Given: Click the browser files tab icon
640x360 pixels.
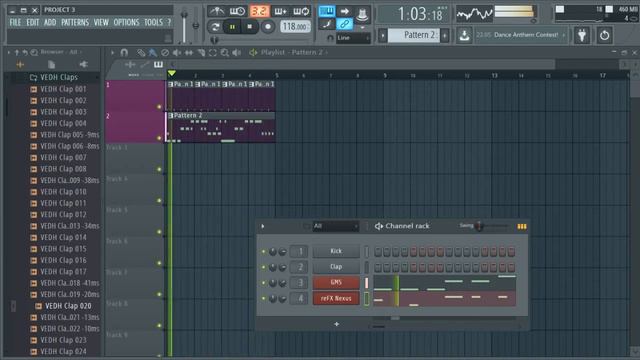Looking at the screenshot, I should click(51, 64).
